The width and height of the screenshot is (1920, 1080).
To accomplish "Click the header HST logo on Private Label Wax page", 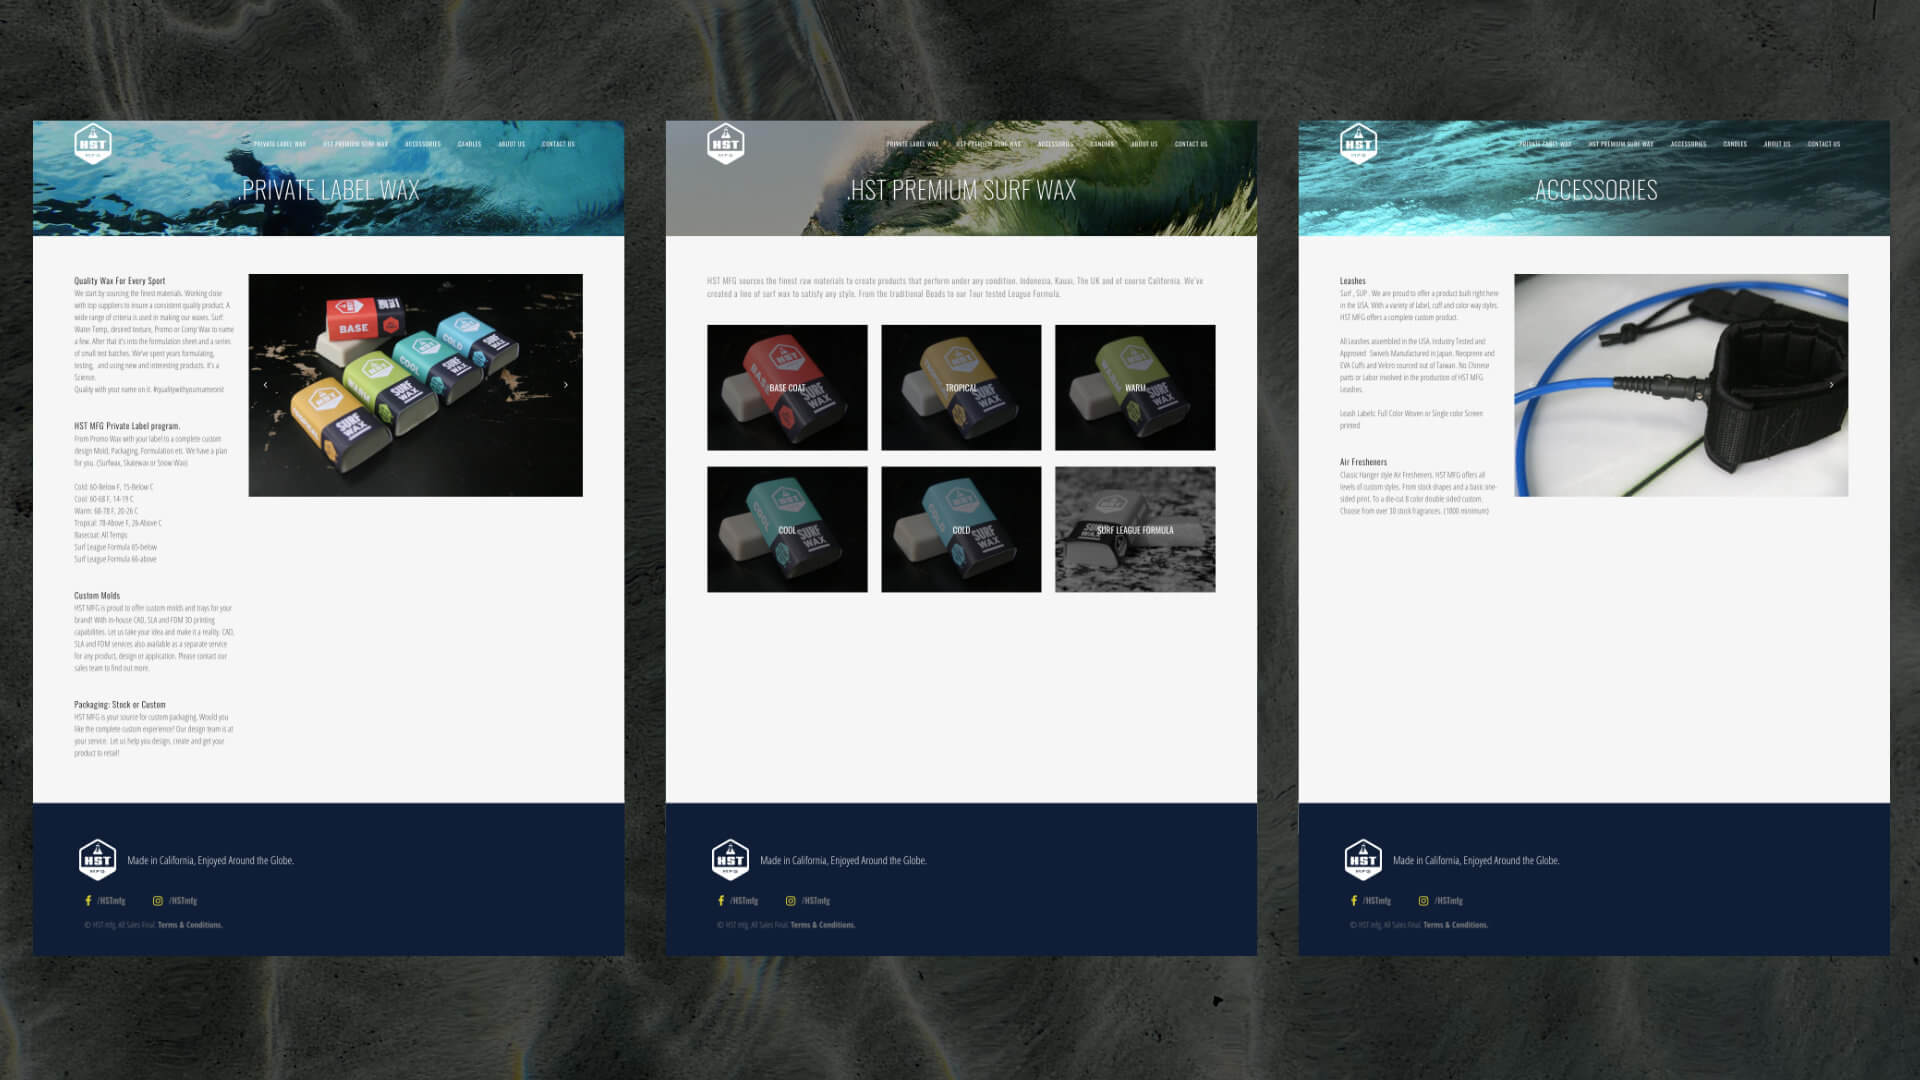I will [x=93, y=143].
